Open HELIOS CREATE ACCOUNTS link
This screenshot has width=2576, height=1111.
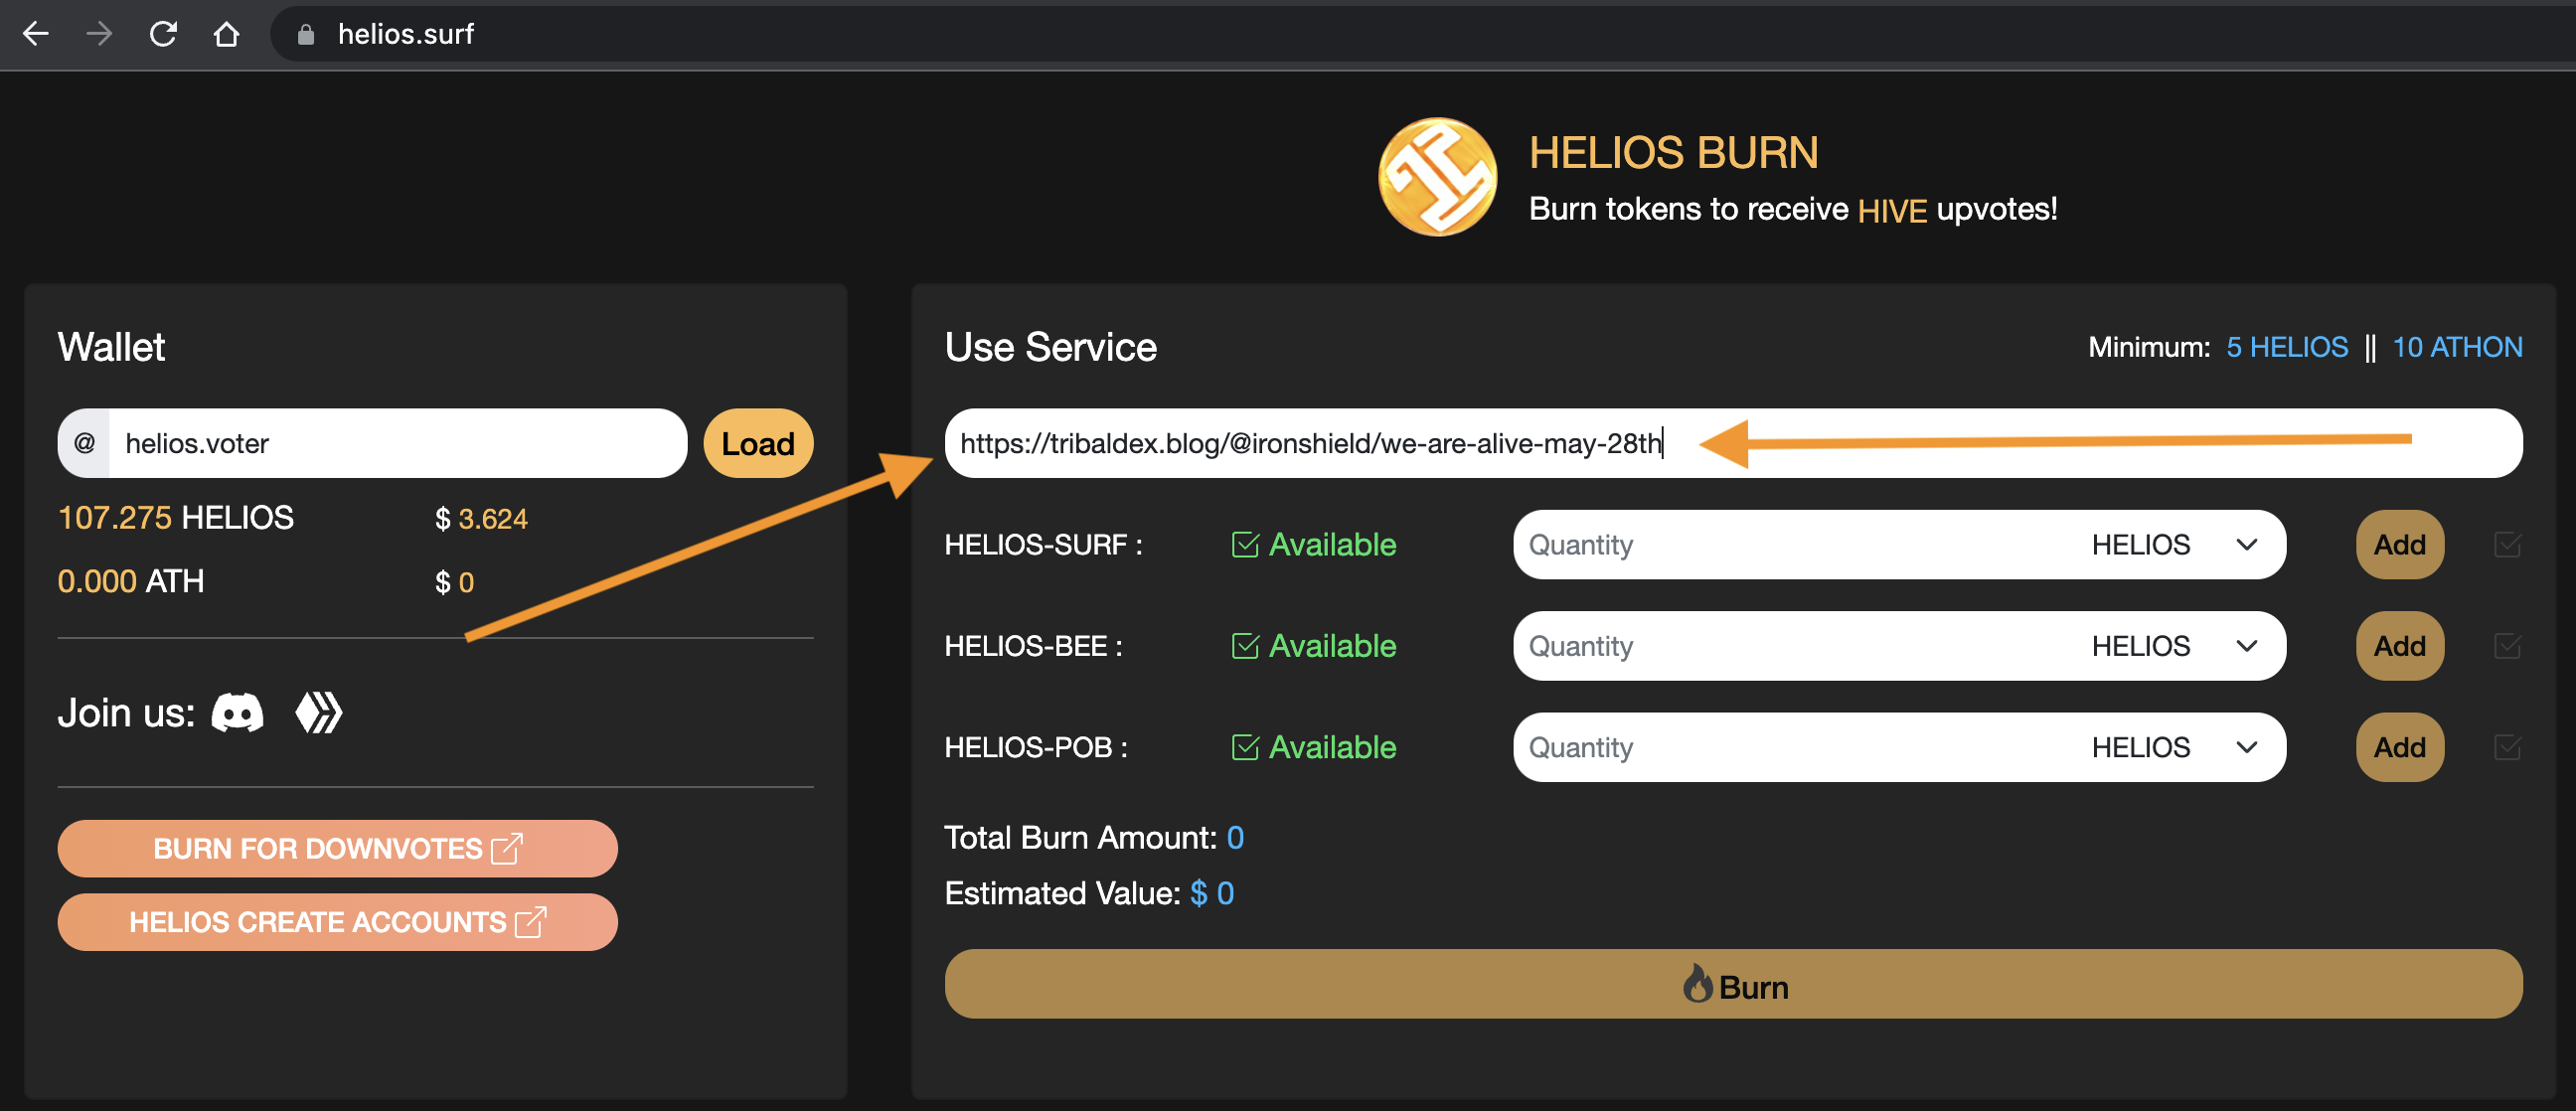pos(337,922)
